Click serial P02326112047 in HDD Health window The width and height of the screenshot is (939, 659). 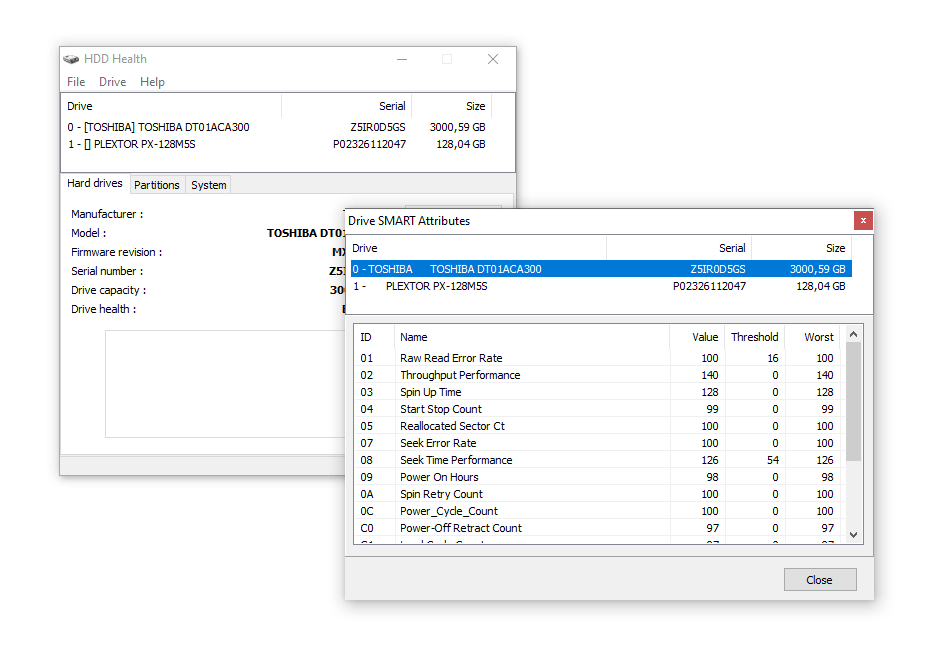click(369, 144)
